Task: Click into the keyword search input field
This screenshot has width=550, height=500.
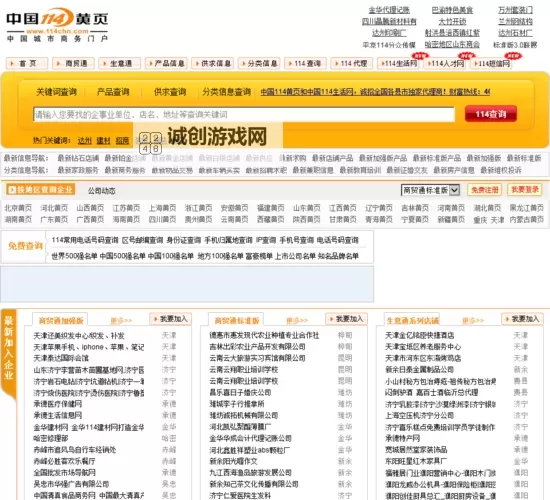Action: point(244,114)
